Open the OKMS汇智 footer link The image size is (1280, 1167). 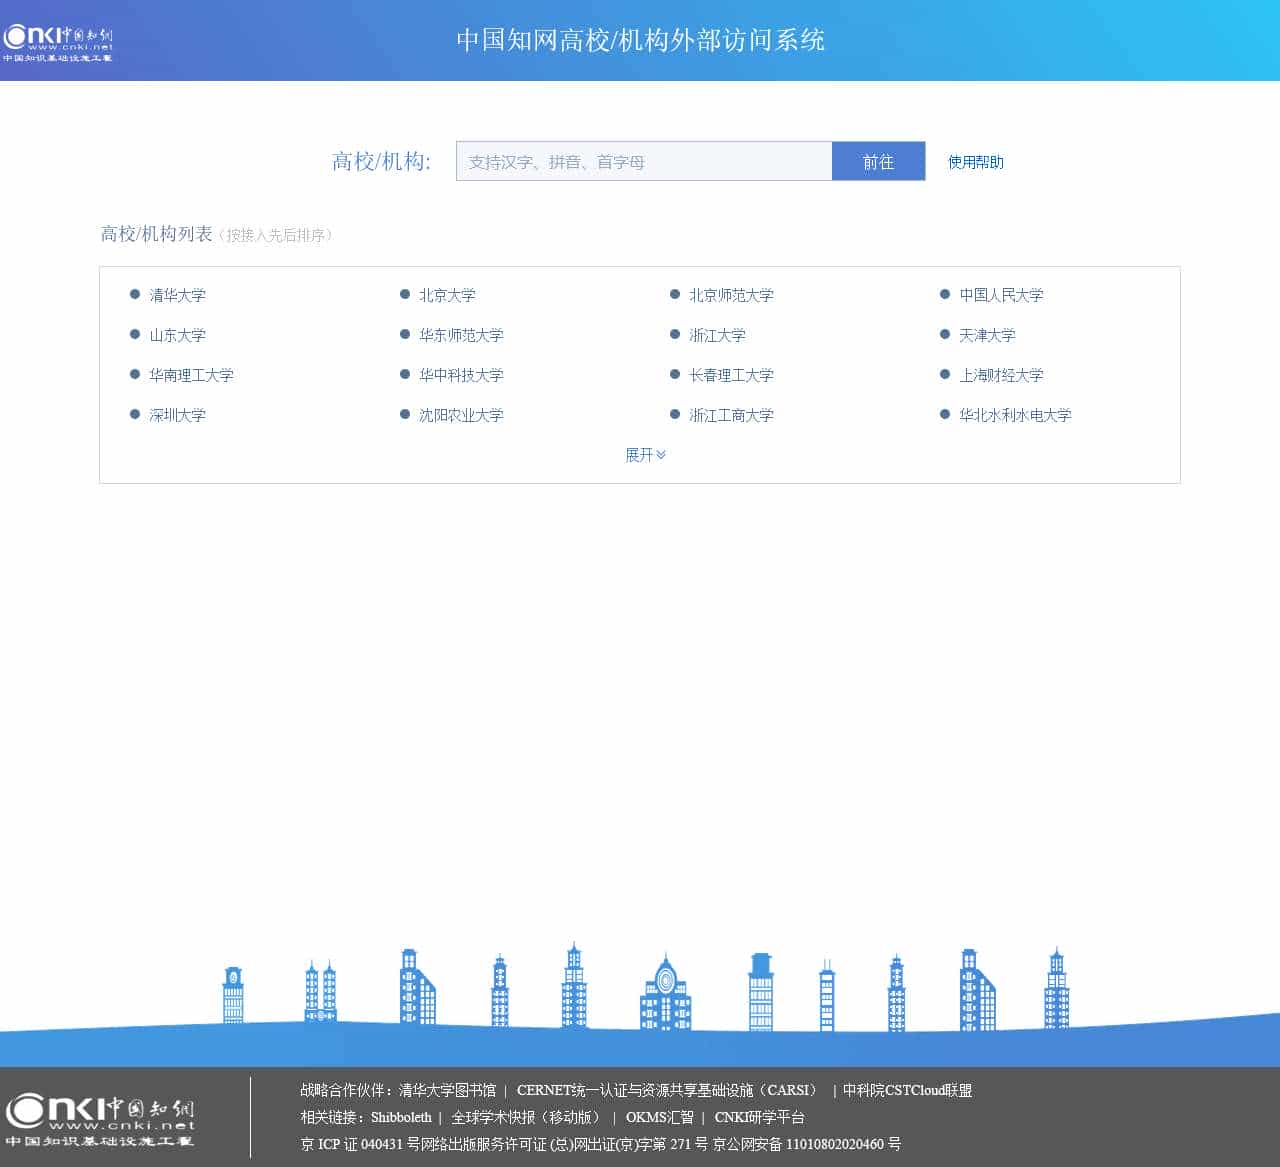point(659,1117)
